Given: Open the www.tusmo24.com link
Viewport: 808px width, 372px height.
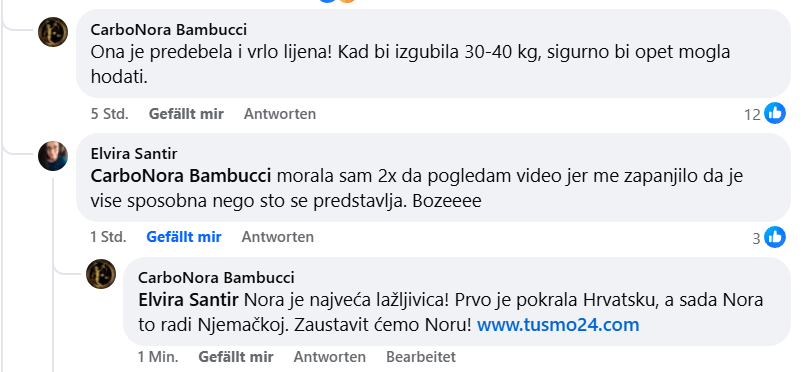Looking at the screenshot, I should click(x=558, y=325).
